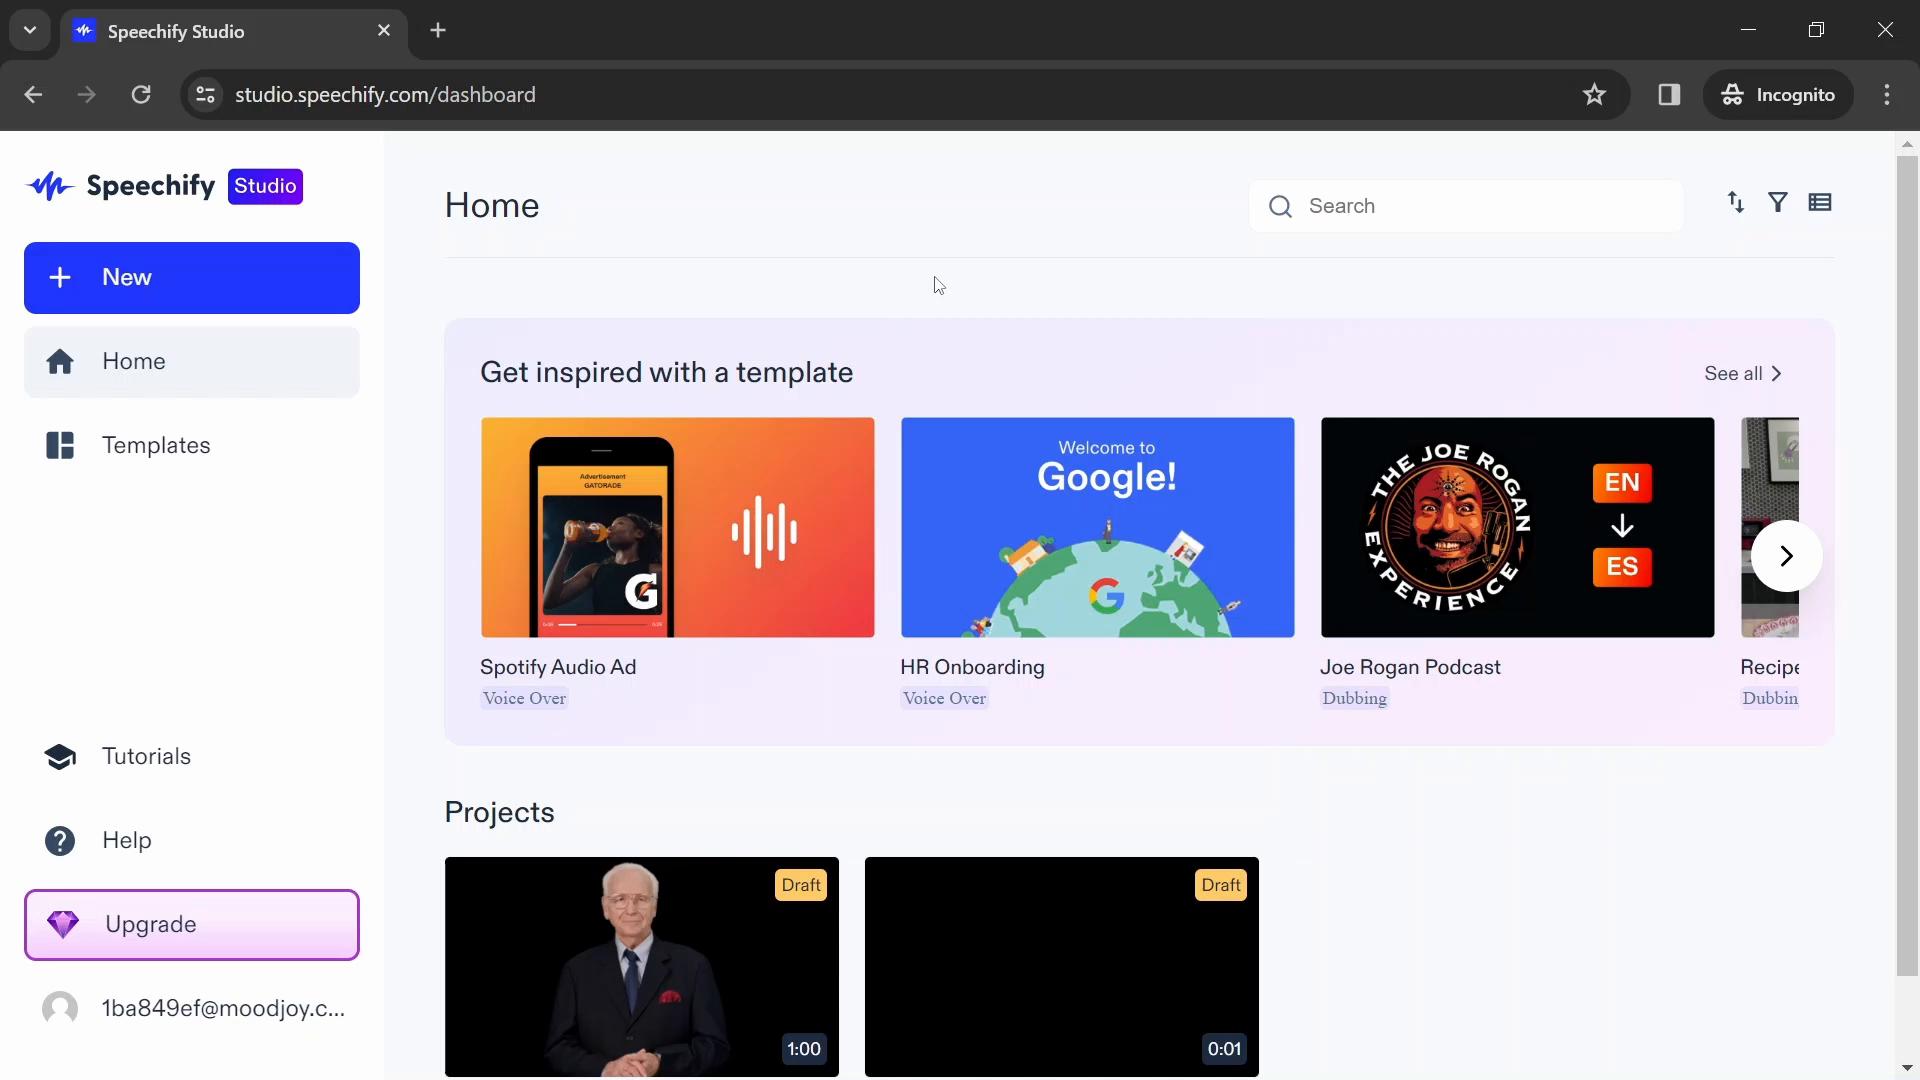The image size is (1920, 1080).
Task: Click the Tutorials icon in sidebar
Action: [x=61, y=756]
